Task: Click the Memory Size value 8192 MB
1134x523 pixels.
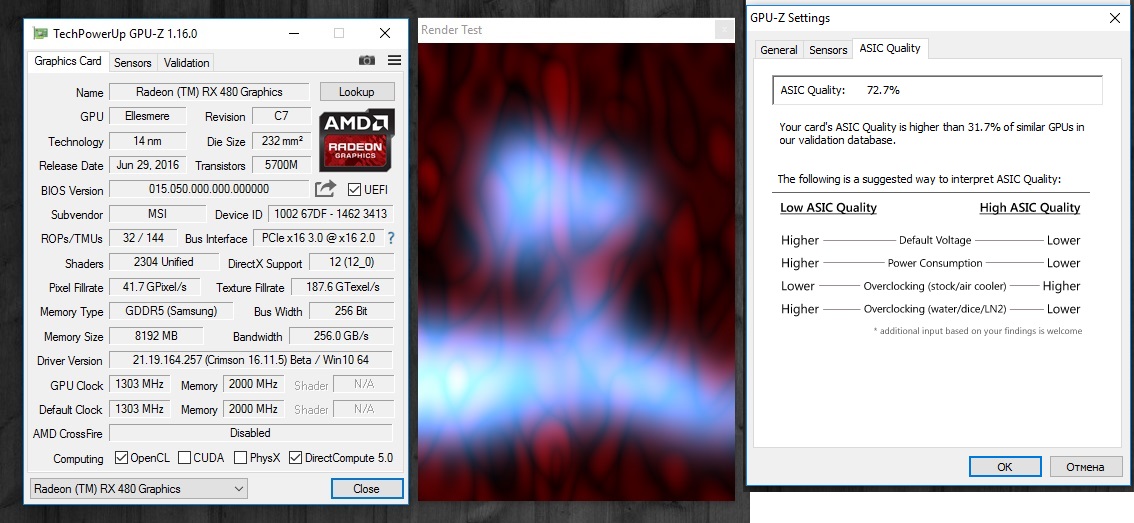Action: (x=156, y=336)
